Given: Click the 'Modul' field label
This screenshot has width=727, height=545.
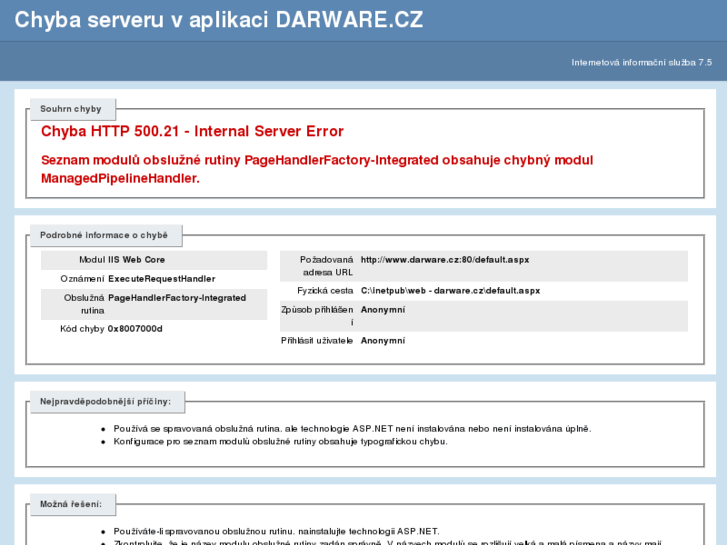Looking at the screenshot, I should (92, 260).
